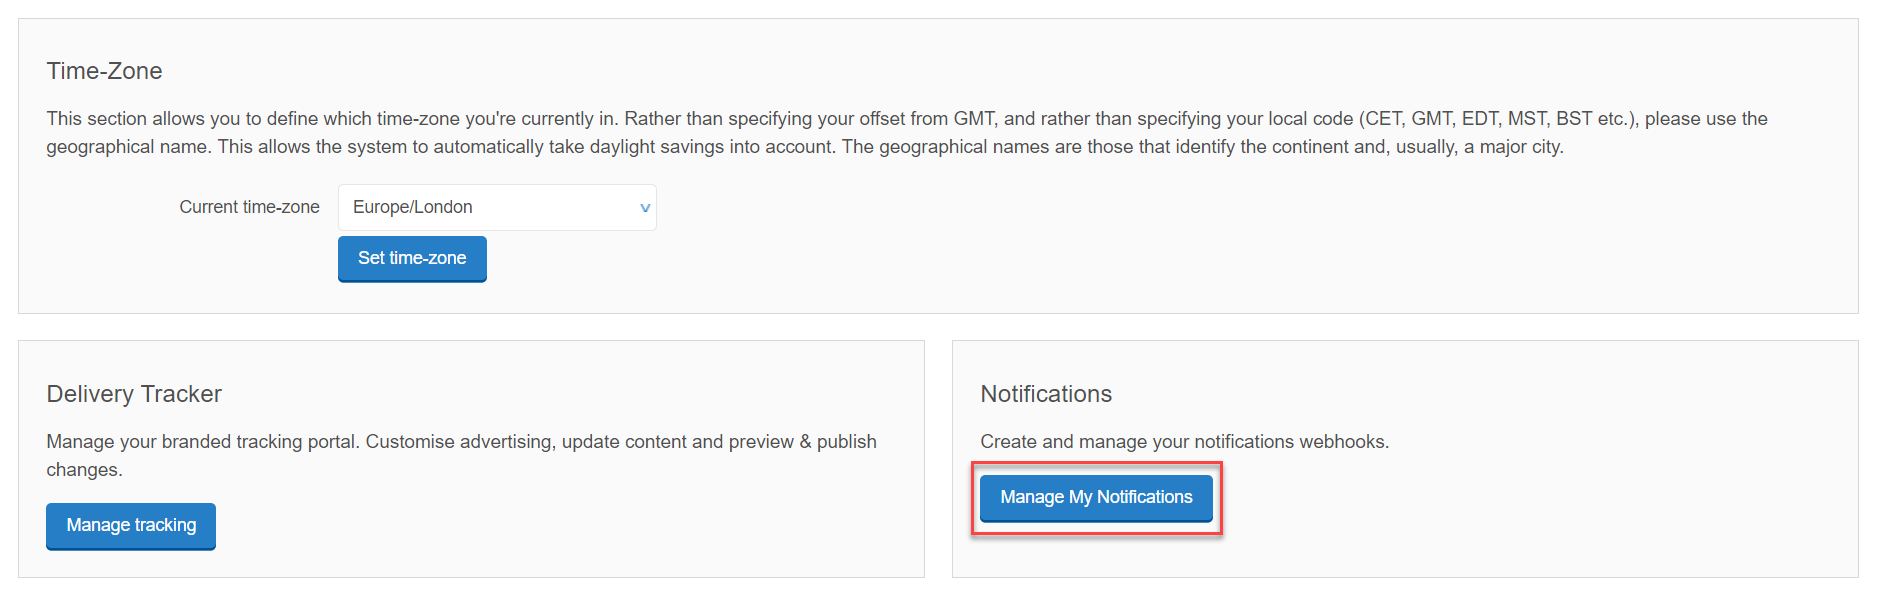Open the branded tracking portal manager
1881x600 pixels.
click(130, 525)
